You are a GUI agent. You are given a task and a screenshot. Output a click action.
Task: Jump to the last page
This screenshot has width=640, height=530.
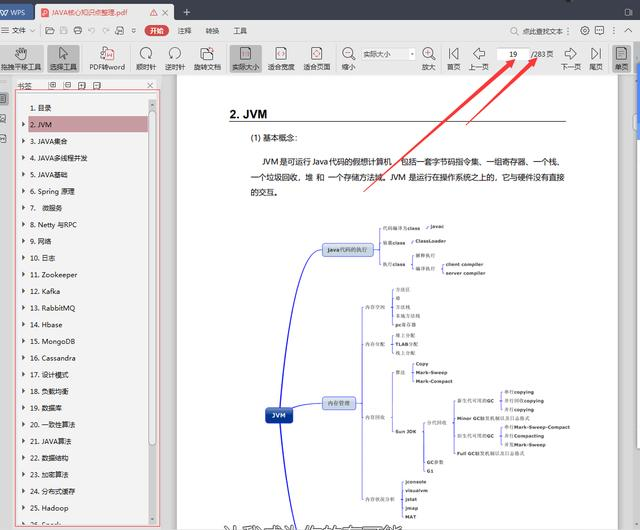(x=596, y=58)
